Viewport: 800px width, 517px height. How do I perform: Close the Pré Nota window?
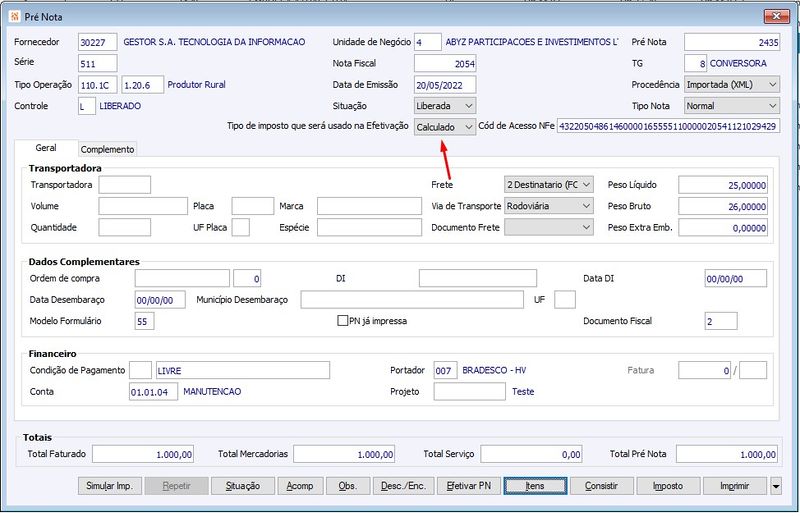point(777,16)
